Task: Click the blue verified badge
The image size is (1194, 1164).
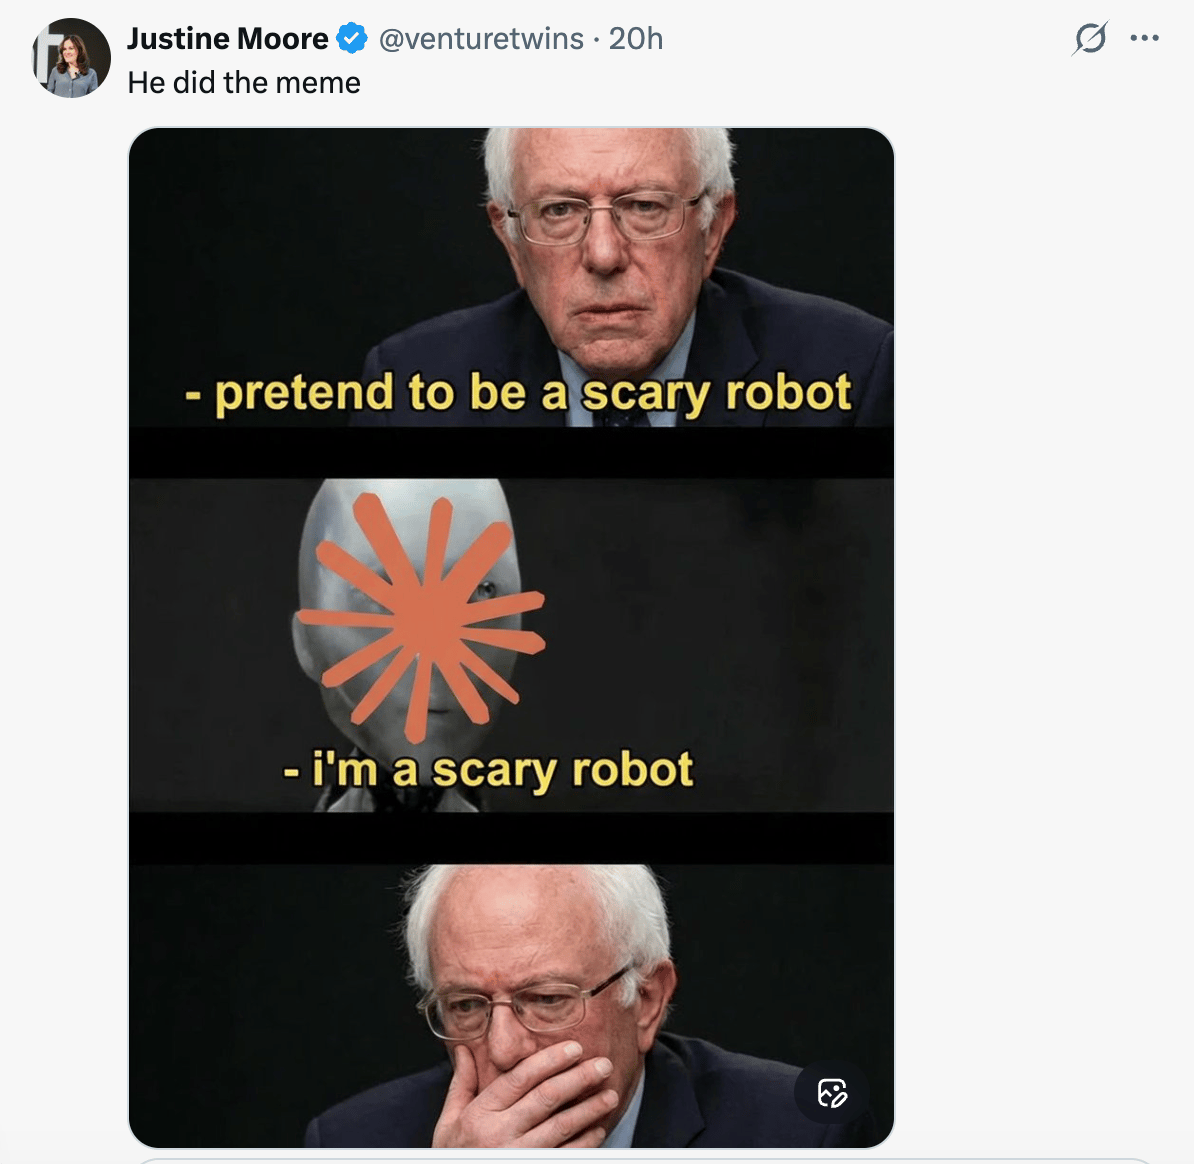Action: 352,38
